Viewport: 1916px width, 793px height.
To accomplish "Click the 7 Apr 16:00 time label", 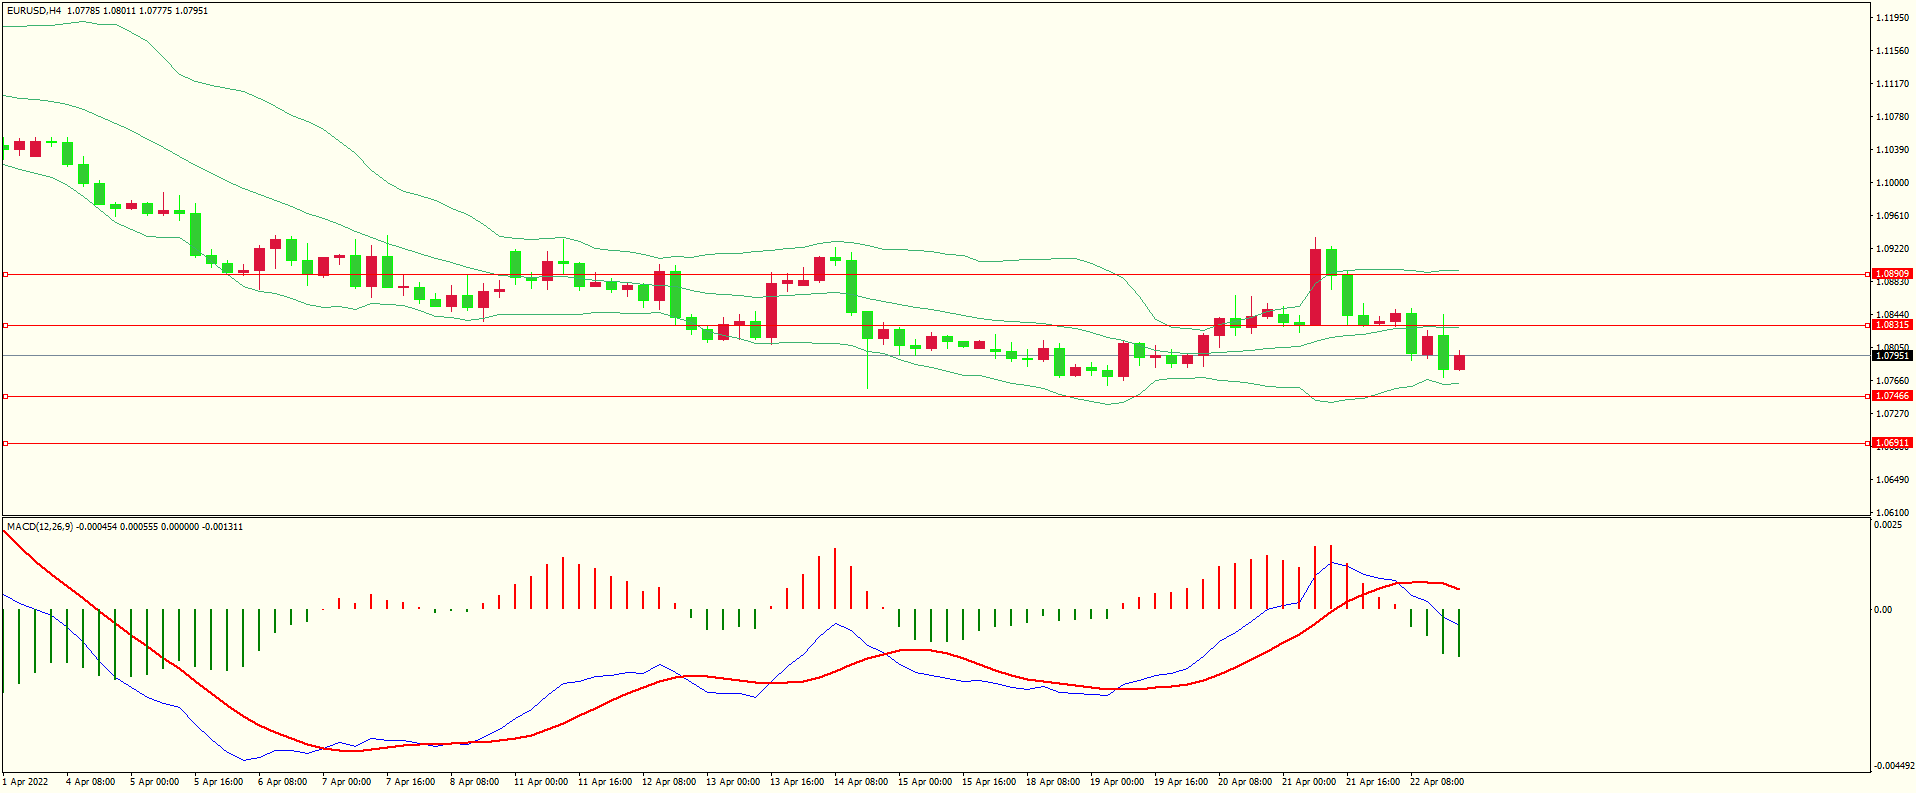I will click(x=410, y=782).
